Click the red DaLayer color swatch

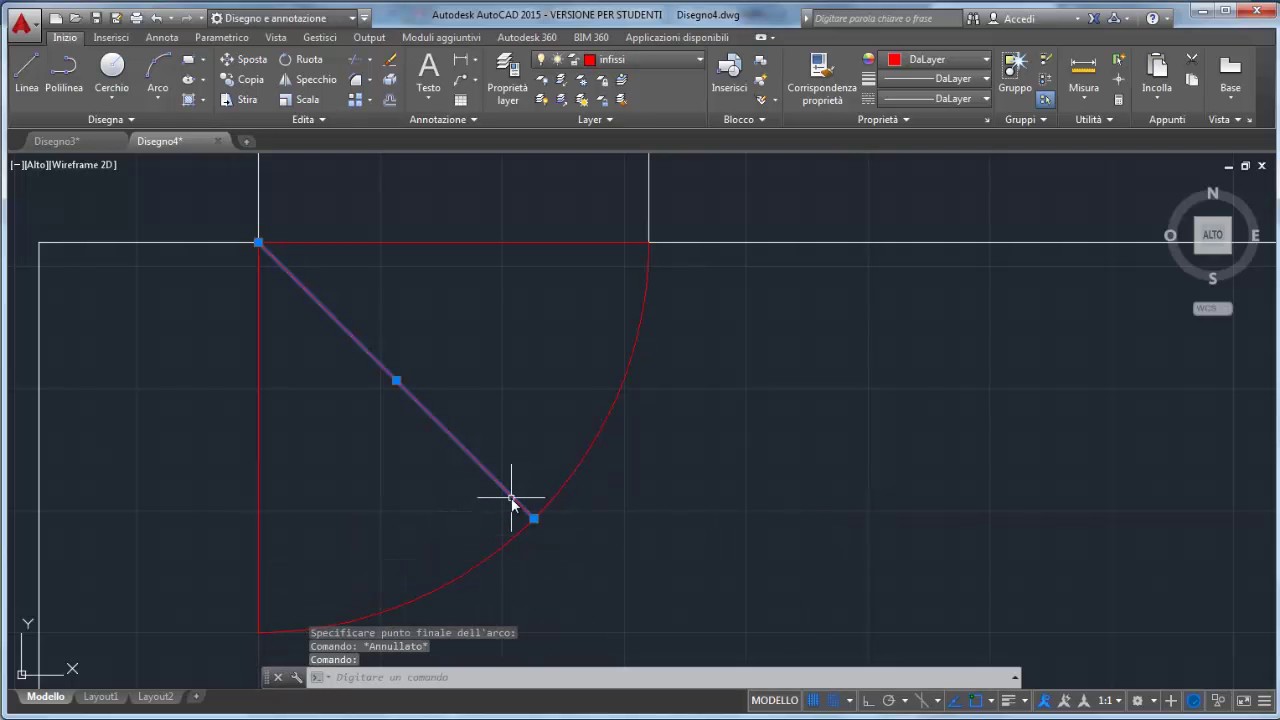894,59
